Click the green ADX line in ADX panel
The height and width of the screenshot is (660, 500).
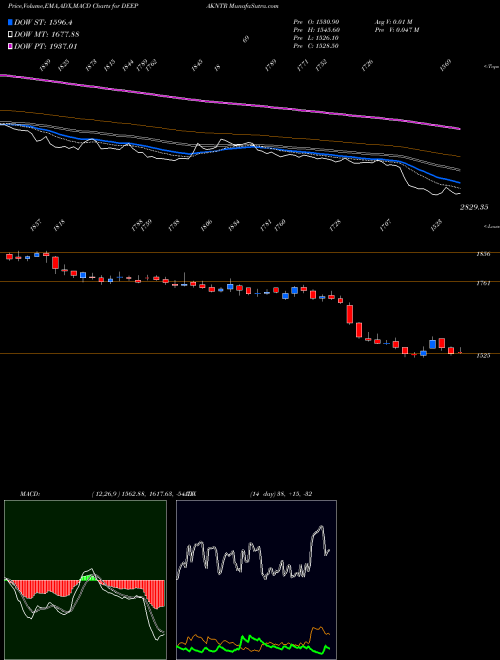pos(253,643)
